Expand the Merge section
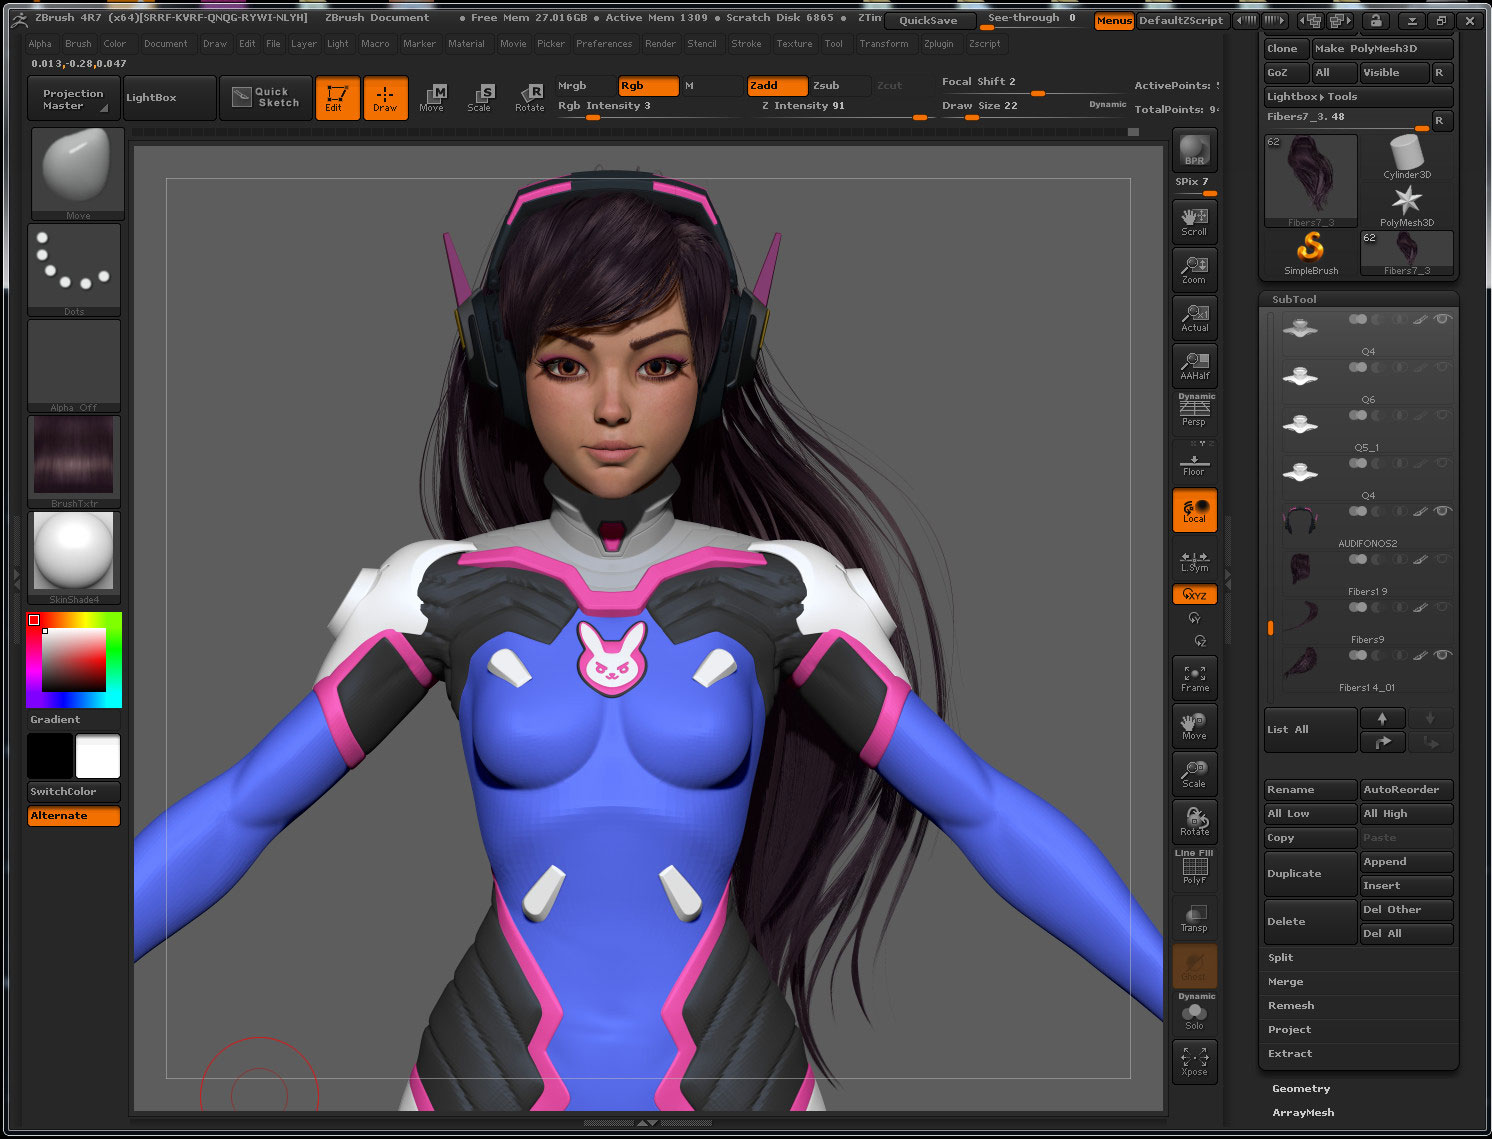Screen dimensions: 1492x1139 (1285, 981)
